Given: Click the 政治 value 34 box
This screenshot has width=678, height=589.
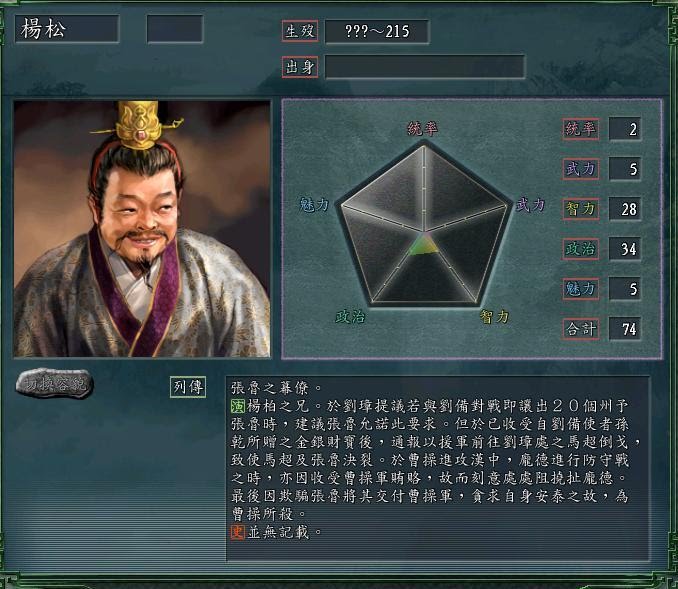Looking at the screenshot, I should [625, 249].
